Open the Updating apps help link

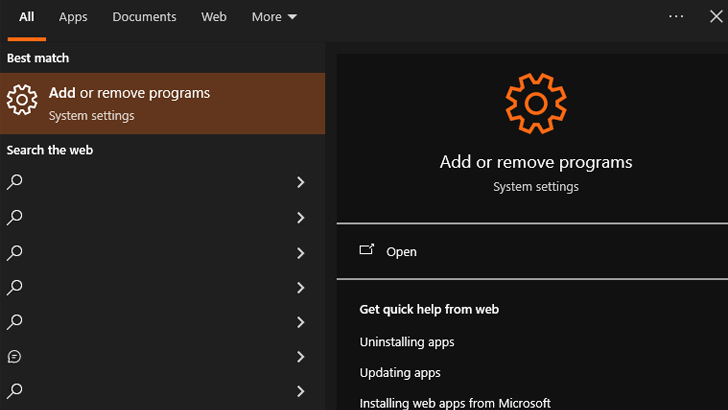pyautogui.click(x=400, y=373)
